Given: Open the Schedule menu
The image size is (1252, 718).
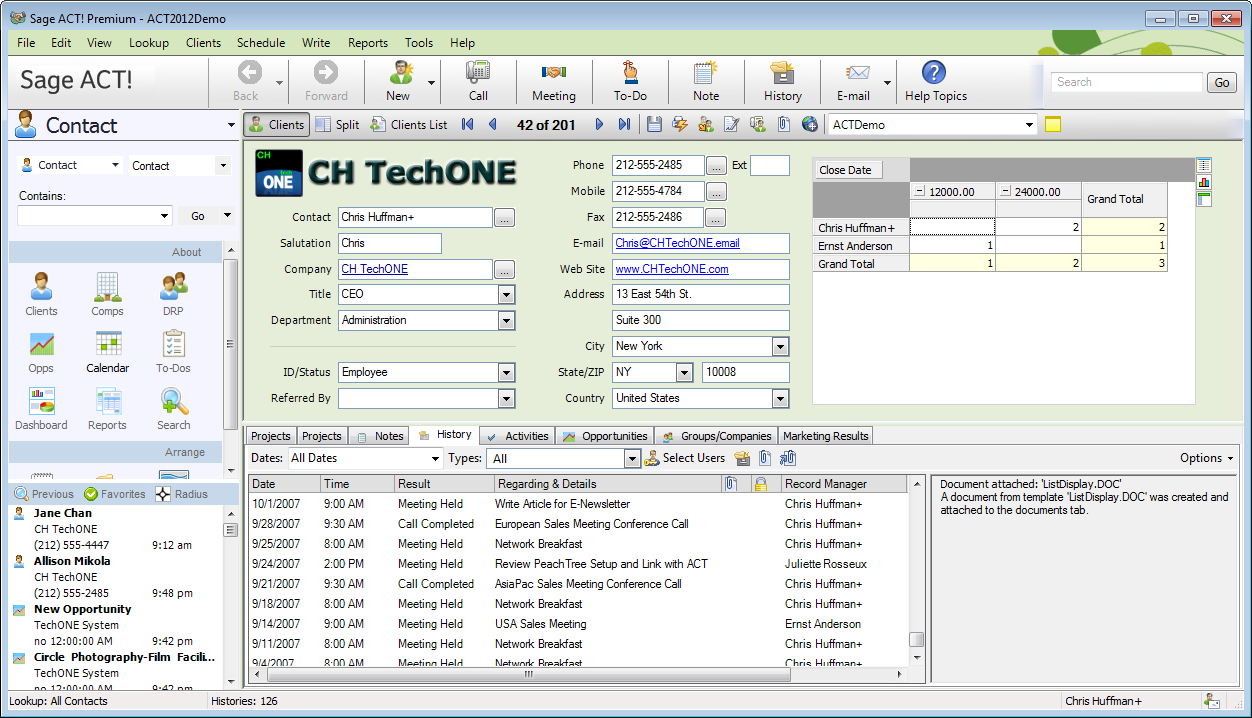Looking at the screenshot, I should tap(260, 43).
